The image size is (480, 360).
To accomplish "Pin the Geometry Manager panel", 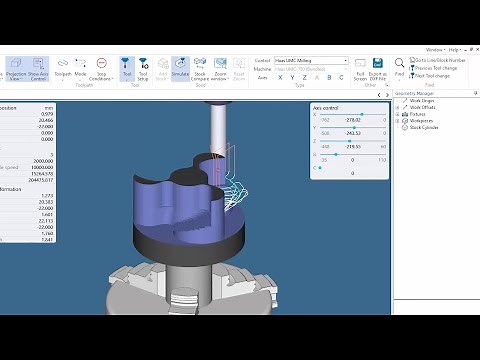I will coord(476,93).
